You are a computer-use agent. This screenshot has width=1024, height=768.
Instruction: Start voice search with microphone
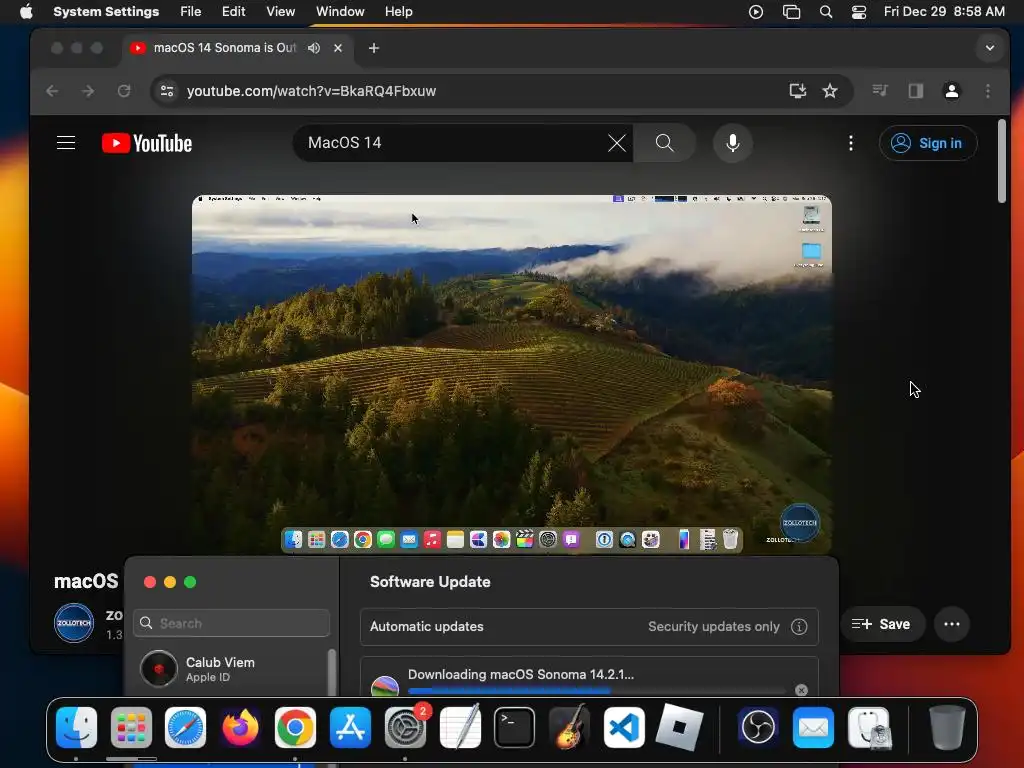[733, 143]
